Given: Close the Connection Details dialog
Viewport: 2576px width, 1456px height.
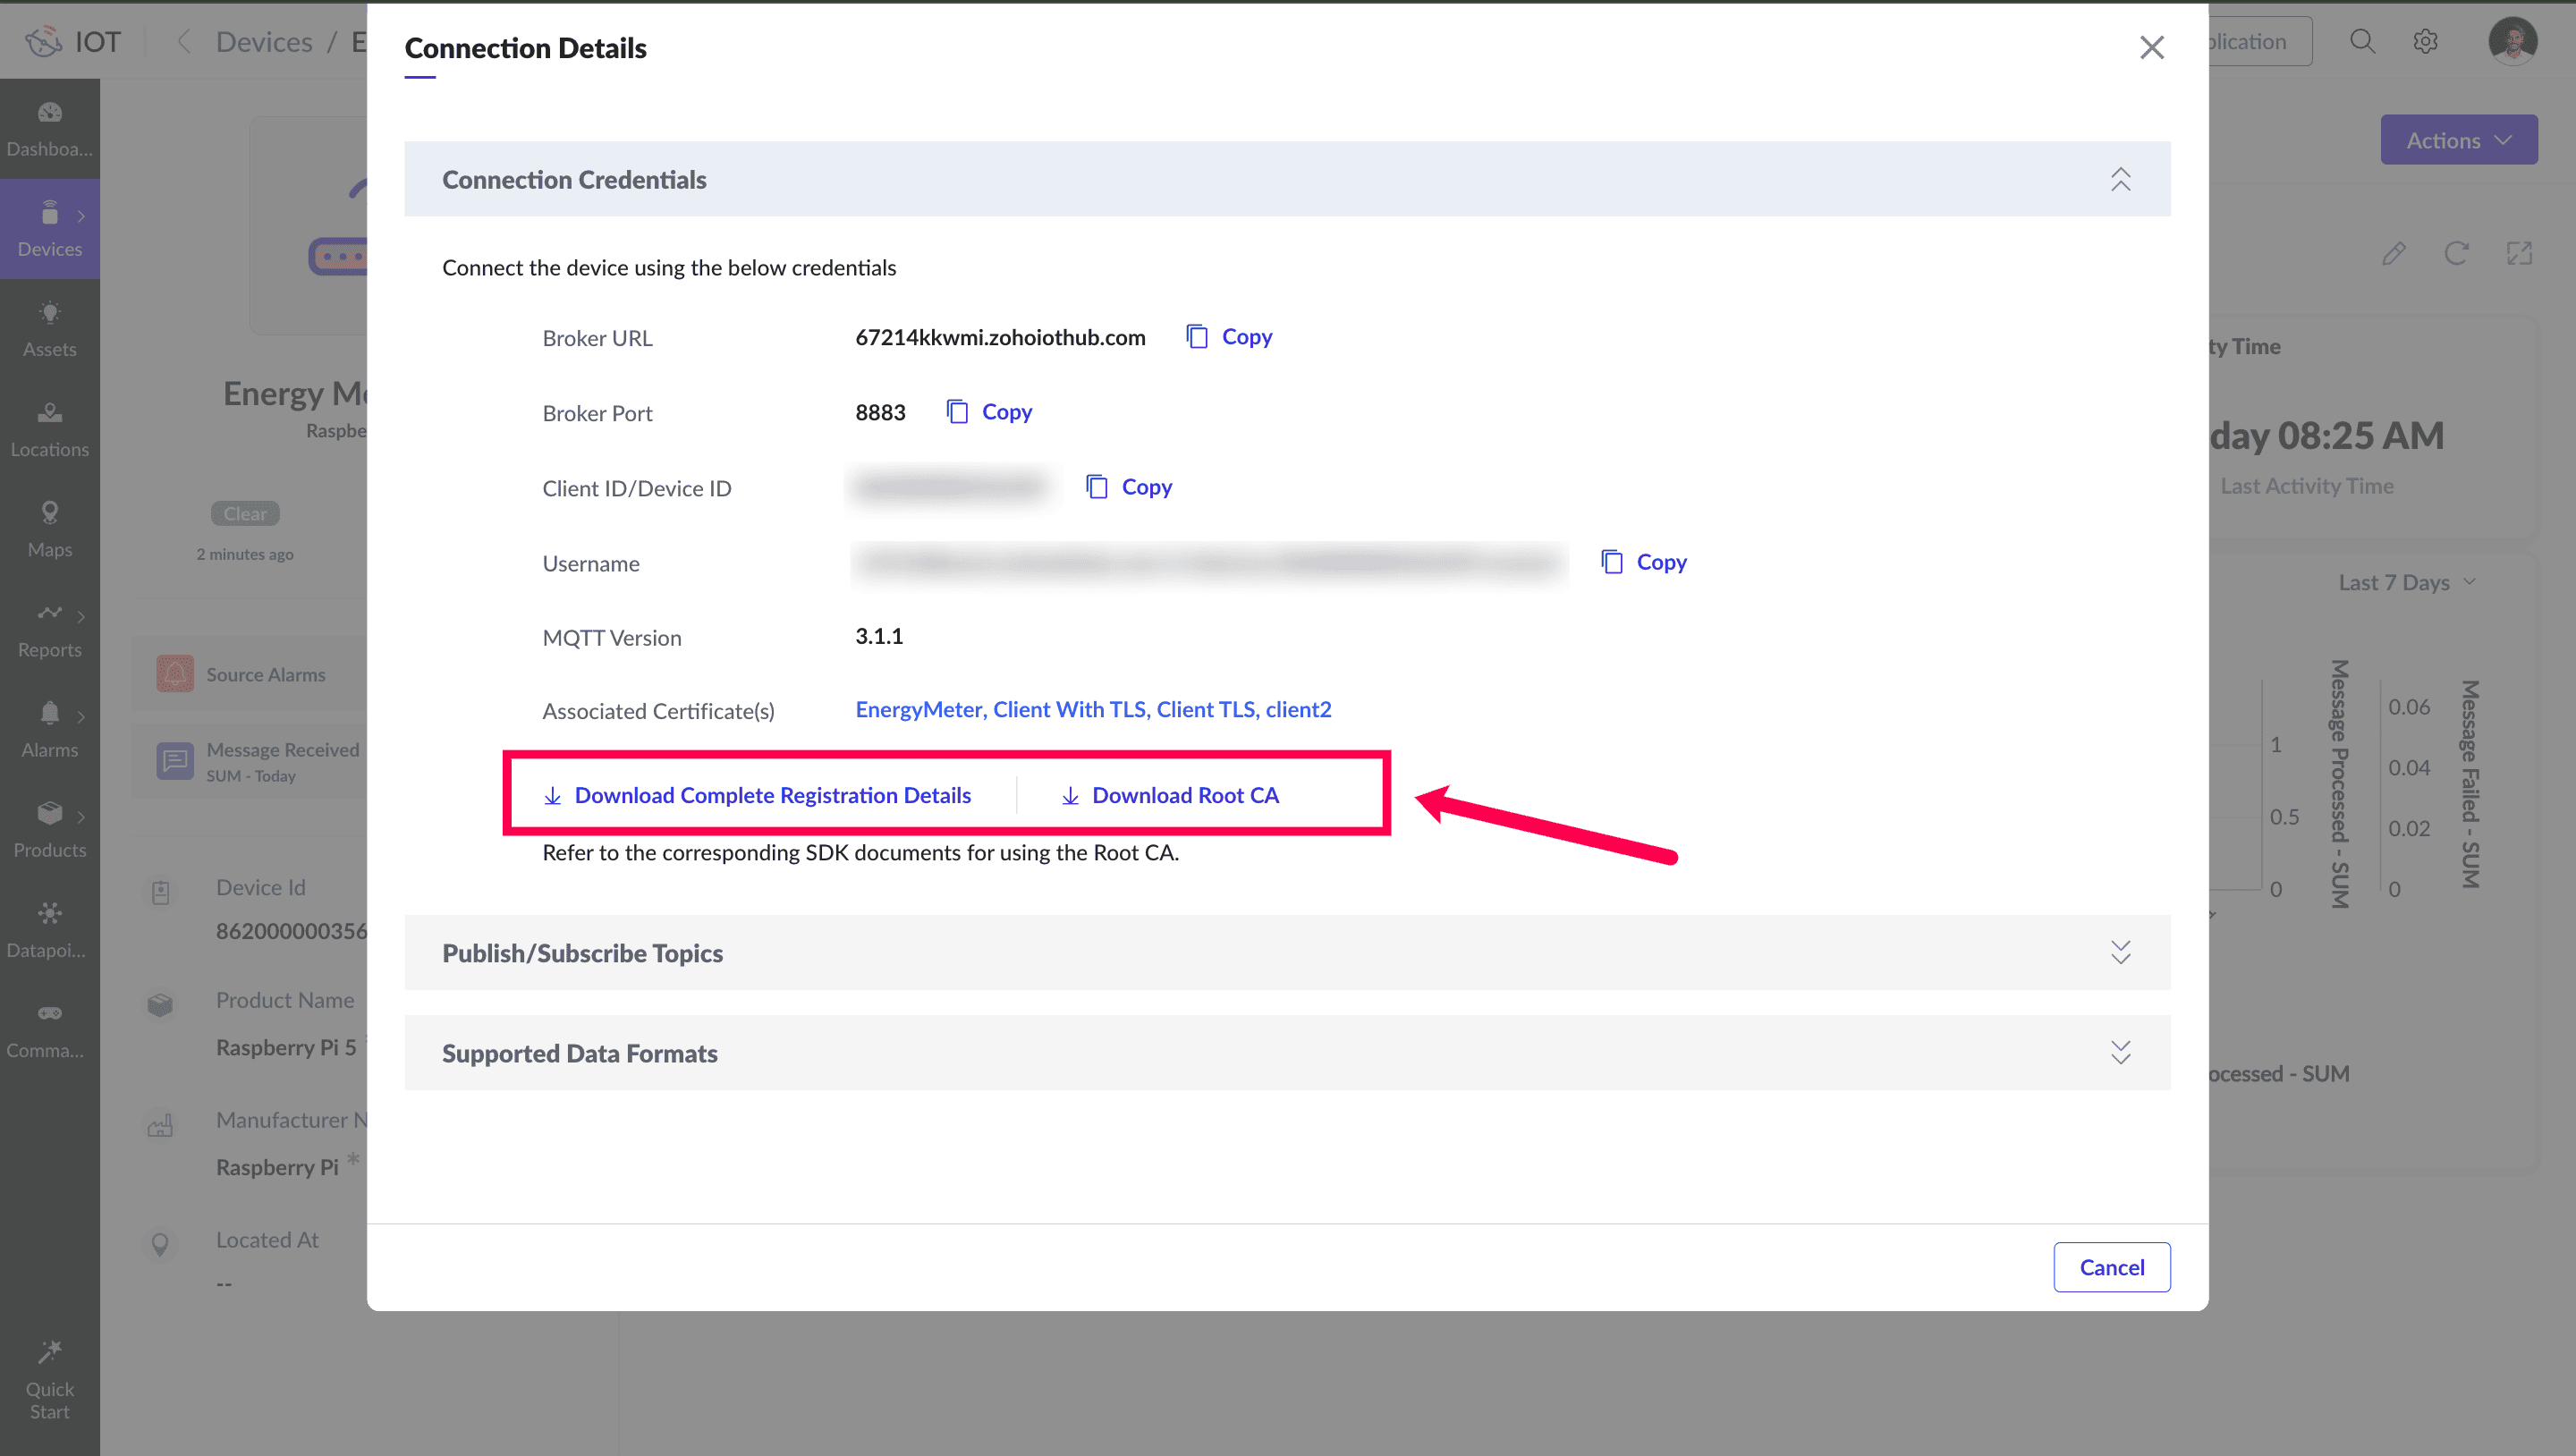Looking at the screenshot, I should pos(2151,47).
